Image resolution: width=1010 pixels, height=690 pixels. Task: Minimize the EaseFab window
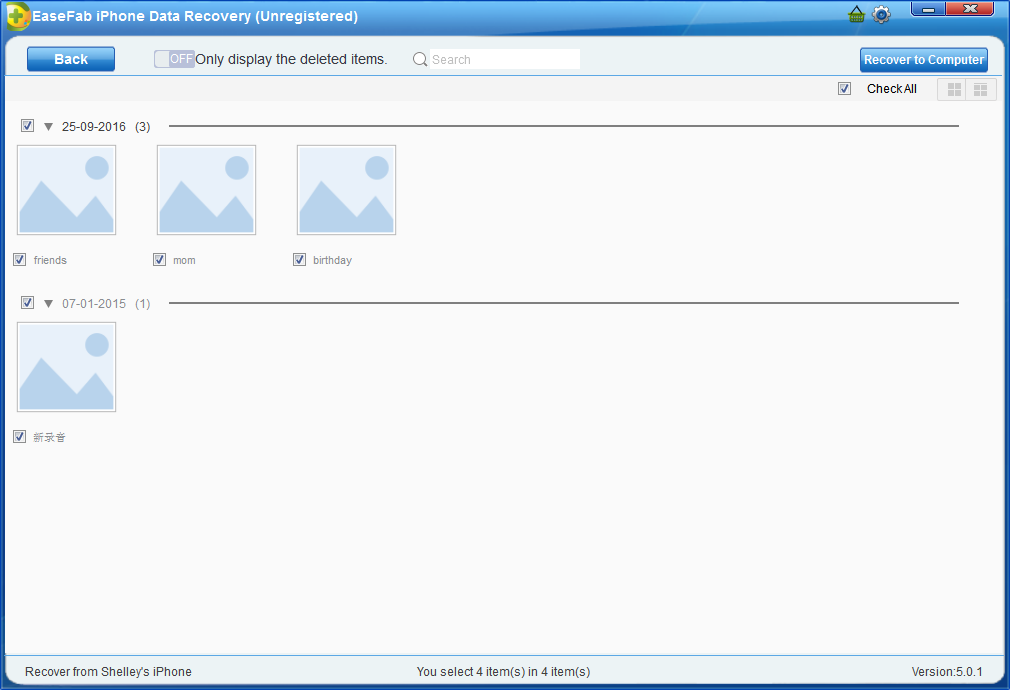tap(928, 9)
